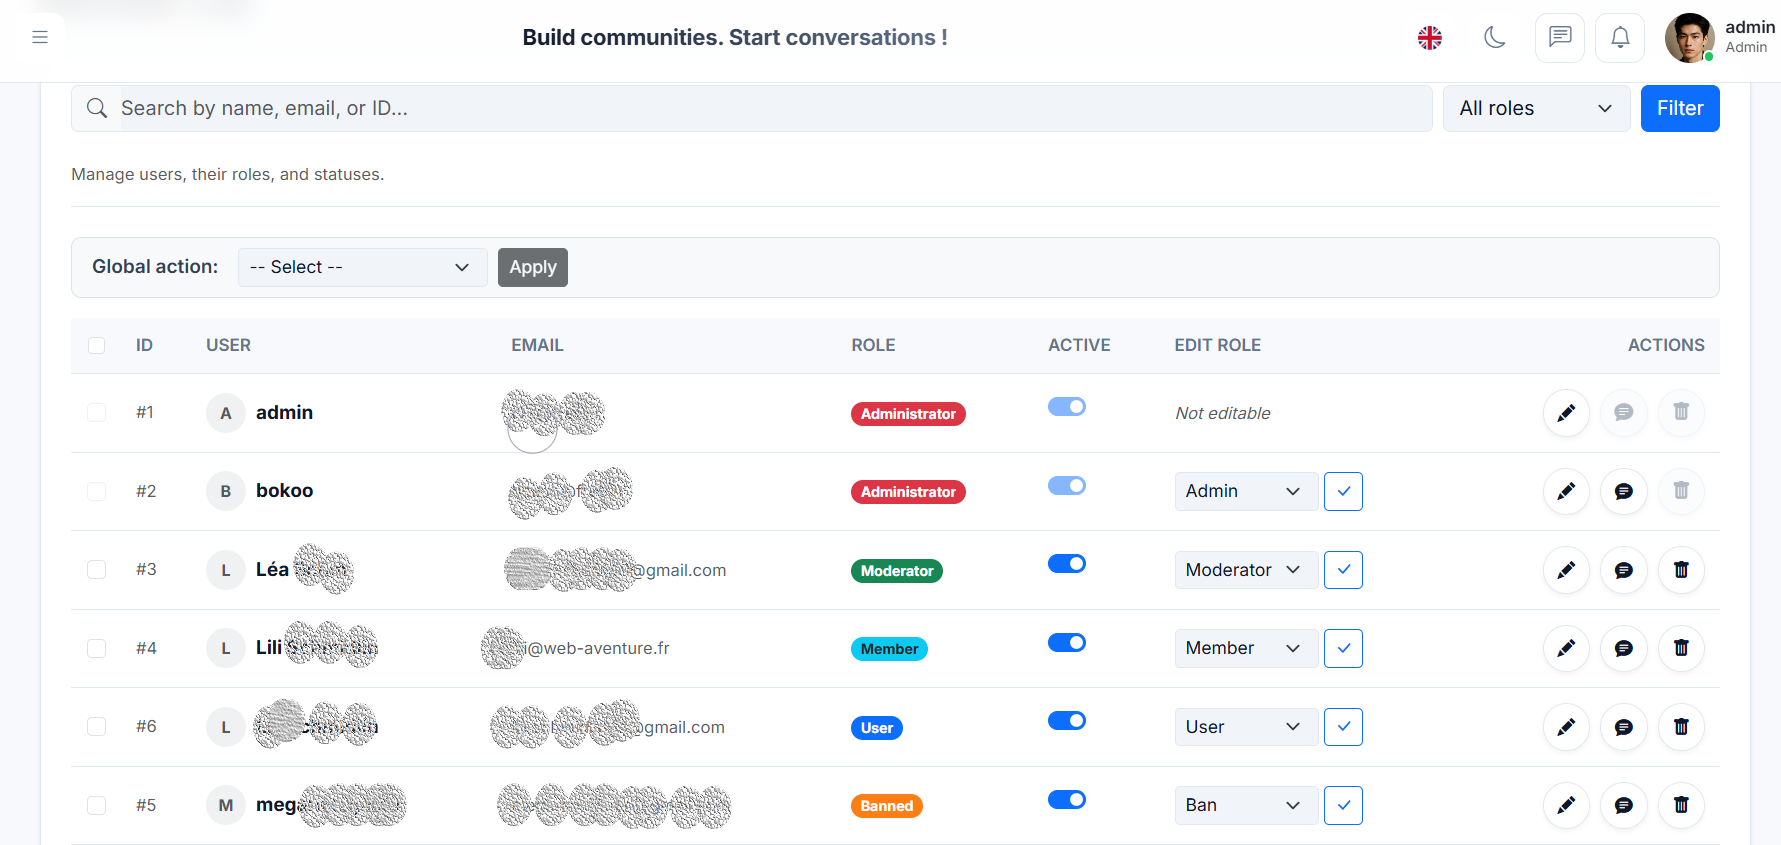Confirm role change for user #5 checkmark
Viewport: 1781px width, 845px height.
1343,805
